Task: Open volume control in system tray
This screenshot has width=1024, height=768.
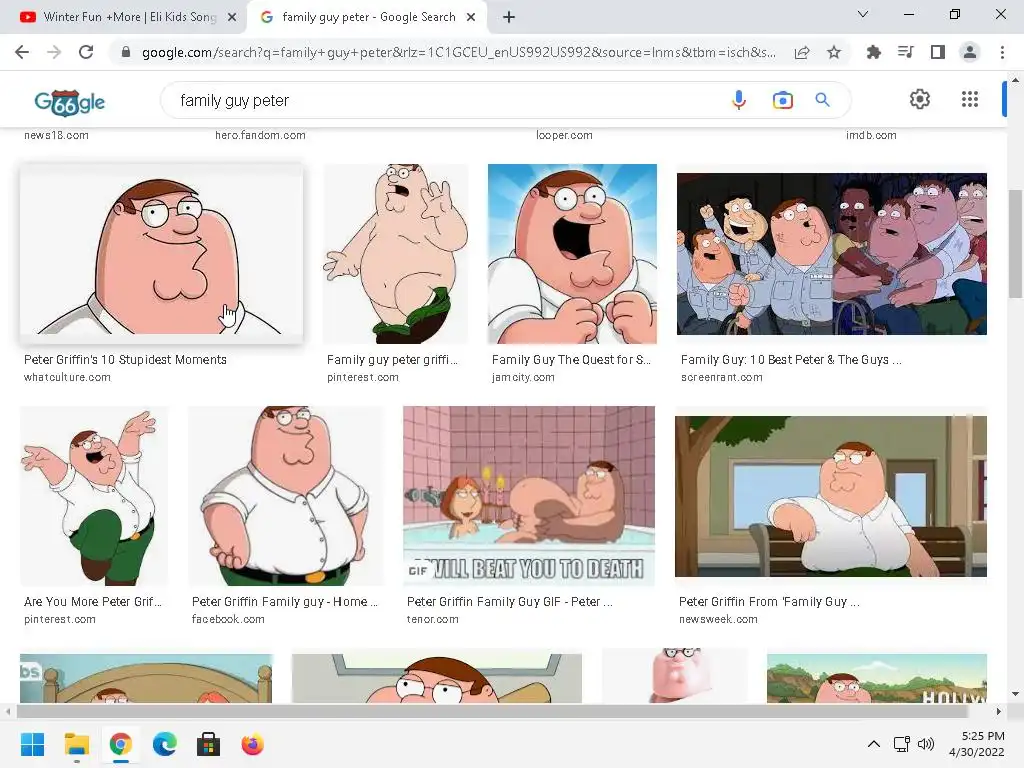Action: point(926,744)
